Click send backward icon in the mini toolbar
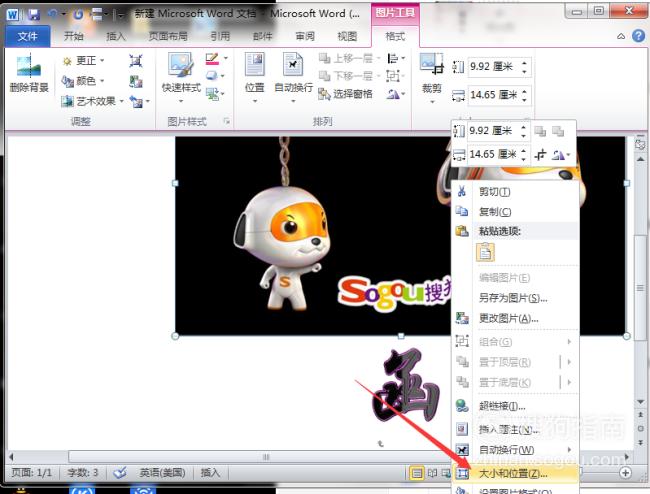 (x=558, y=131)
